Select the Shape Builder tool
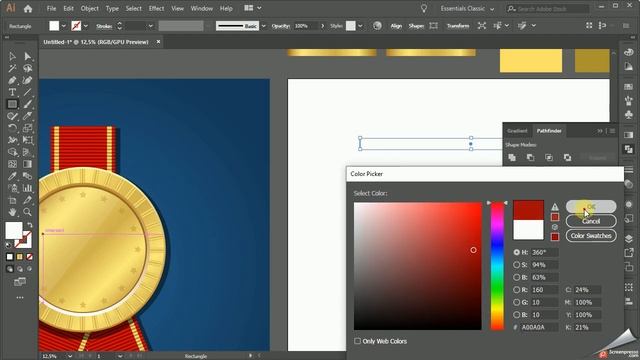Image resolution: width=640 pixels, height=360 pixels. click(12, 152)
